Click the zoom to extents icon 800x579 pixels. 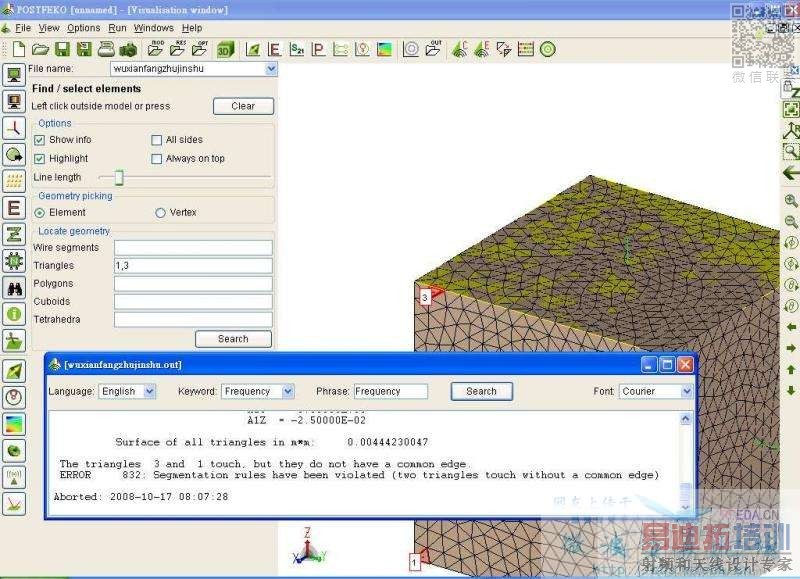point(791,109)
